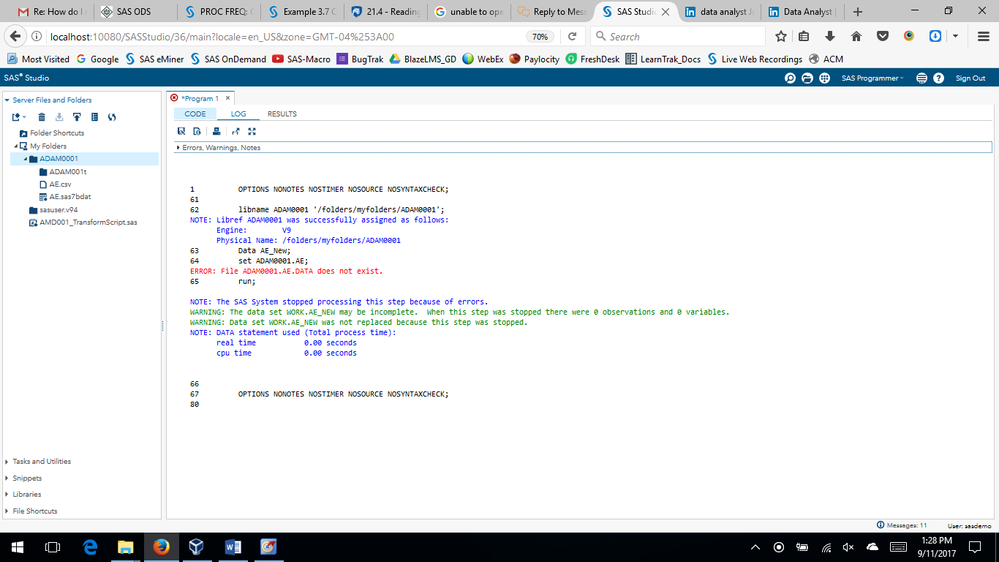Collapse Server Files and Folders panel
999x562 pixels.
[7, 100]
